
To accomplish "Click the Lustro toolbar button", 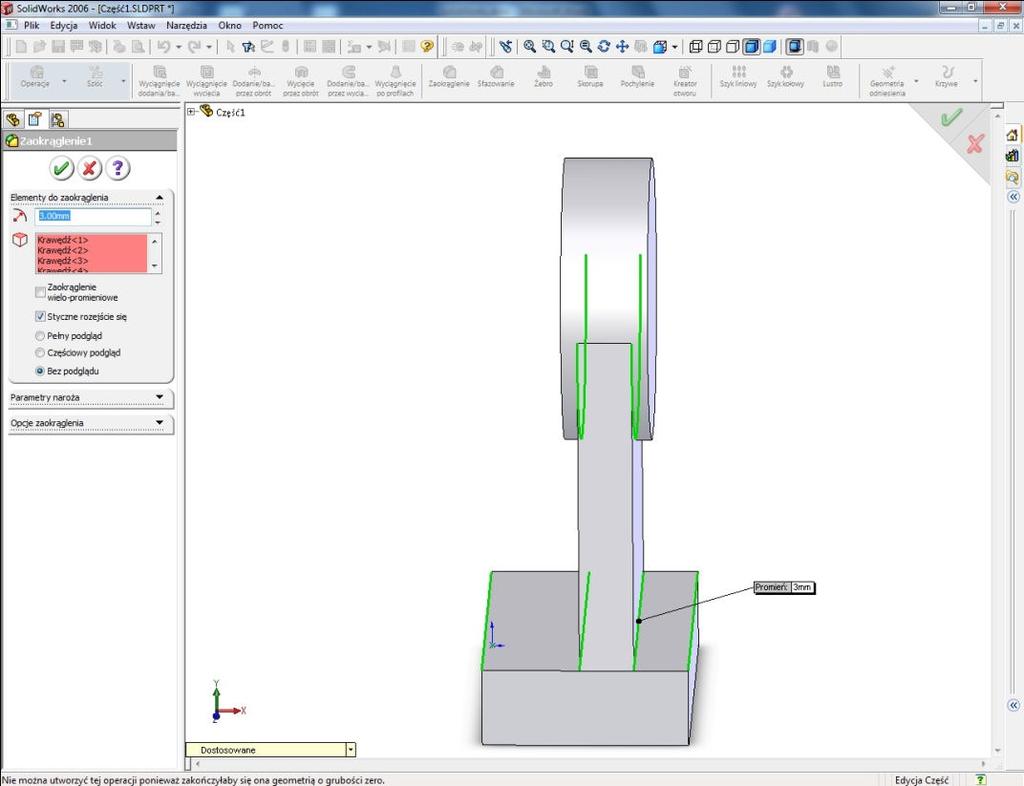I will 833,76.
